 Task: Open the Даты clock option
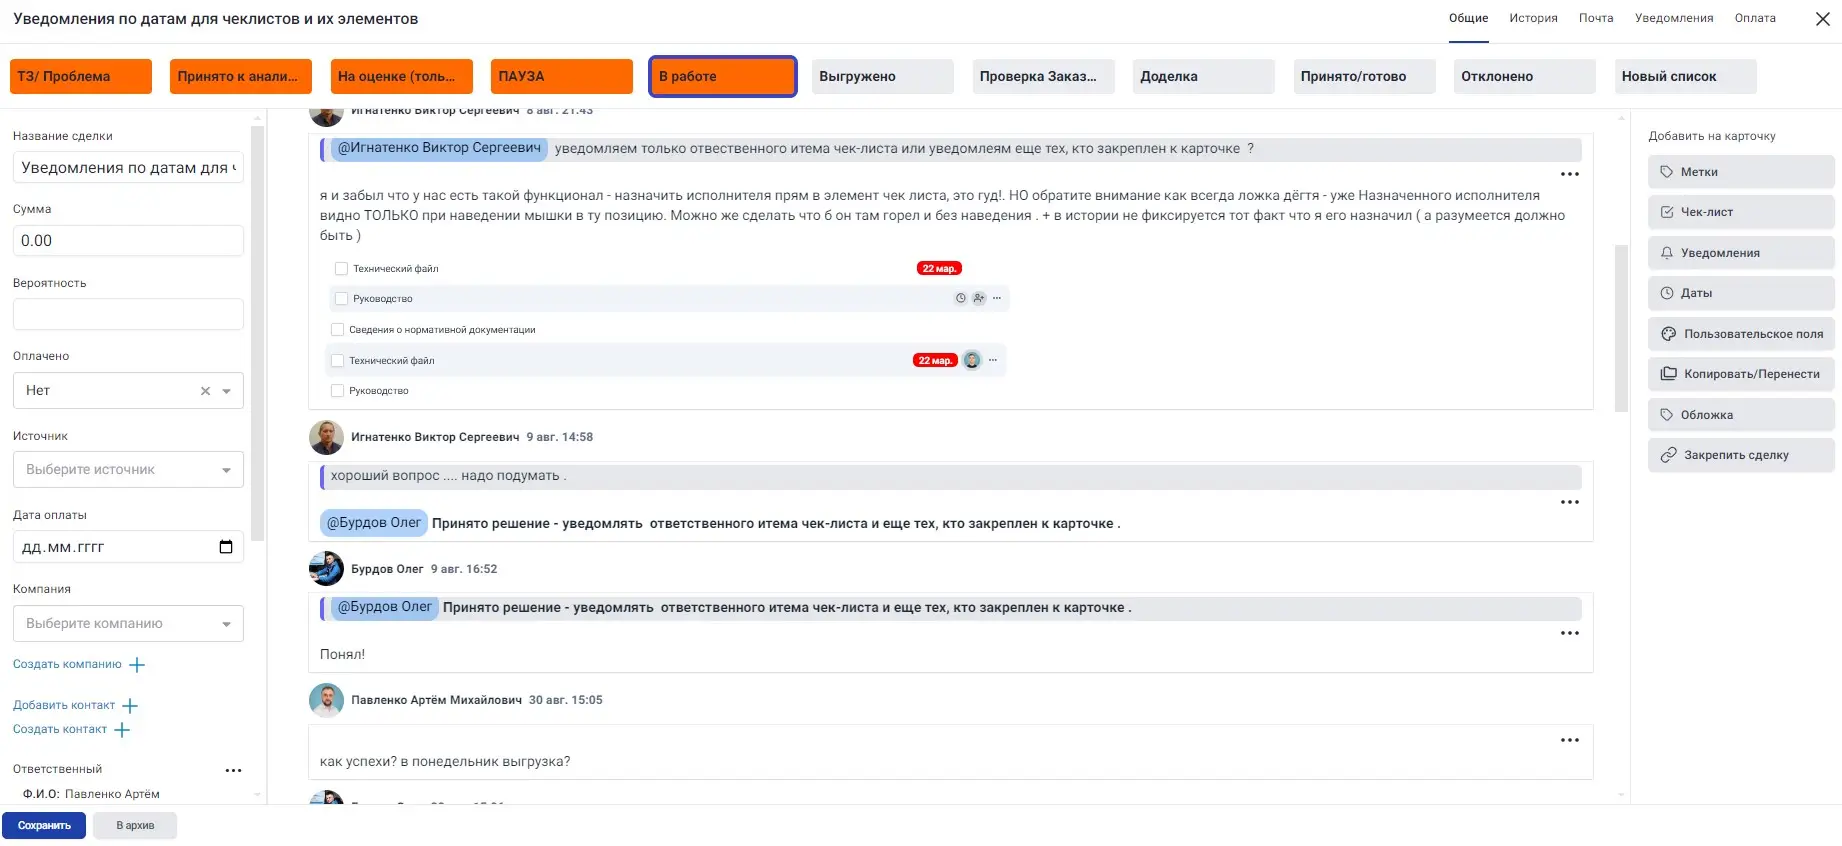click(1740, 293)
